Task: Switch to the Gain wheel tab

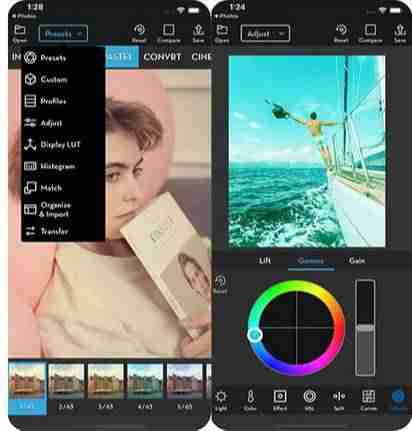Action: point(357,261)
